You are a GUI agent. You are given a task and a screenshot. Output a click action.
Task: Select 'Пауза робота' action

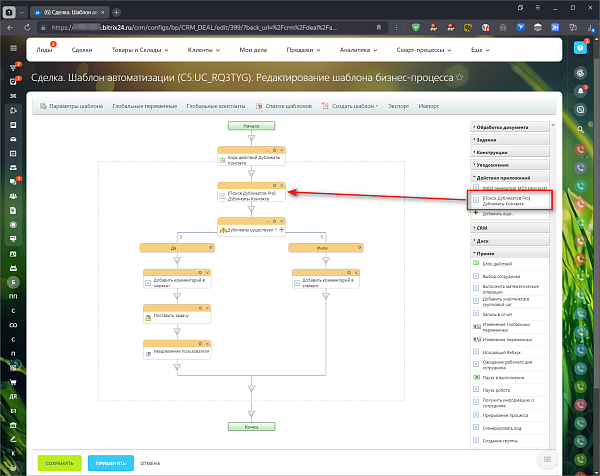(x=496, y=390)
